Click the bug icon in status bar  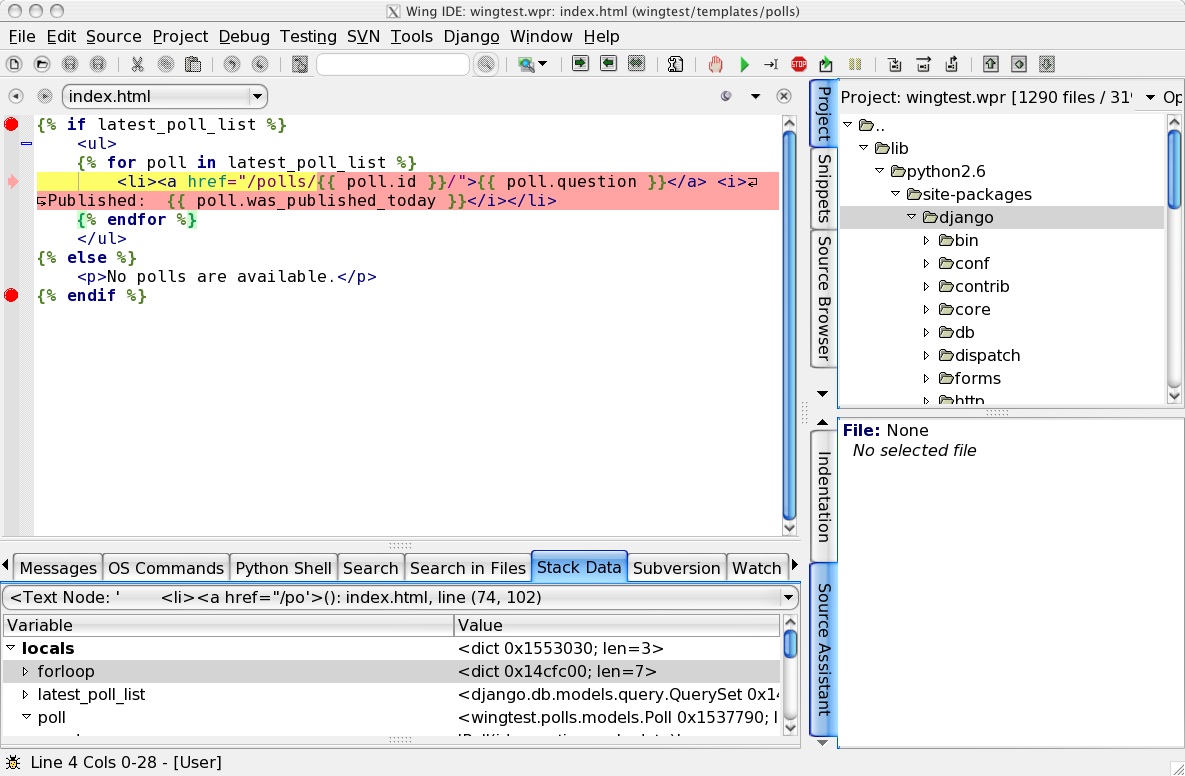[x=14, y=762]
